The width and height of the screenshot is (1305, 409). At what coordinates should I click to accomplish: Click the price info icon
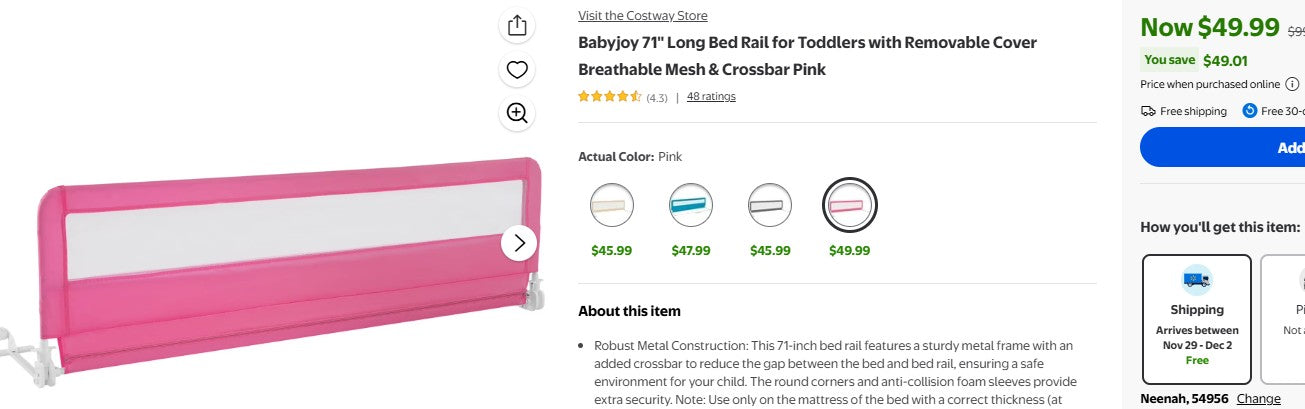(x=1292, y=84)
